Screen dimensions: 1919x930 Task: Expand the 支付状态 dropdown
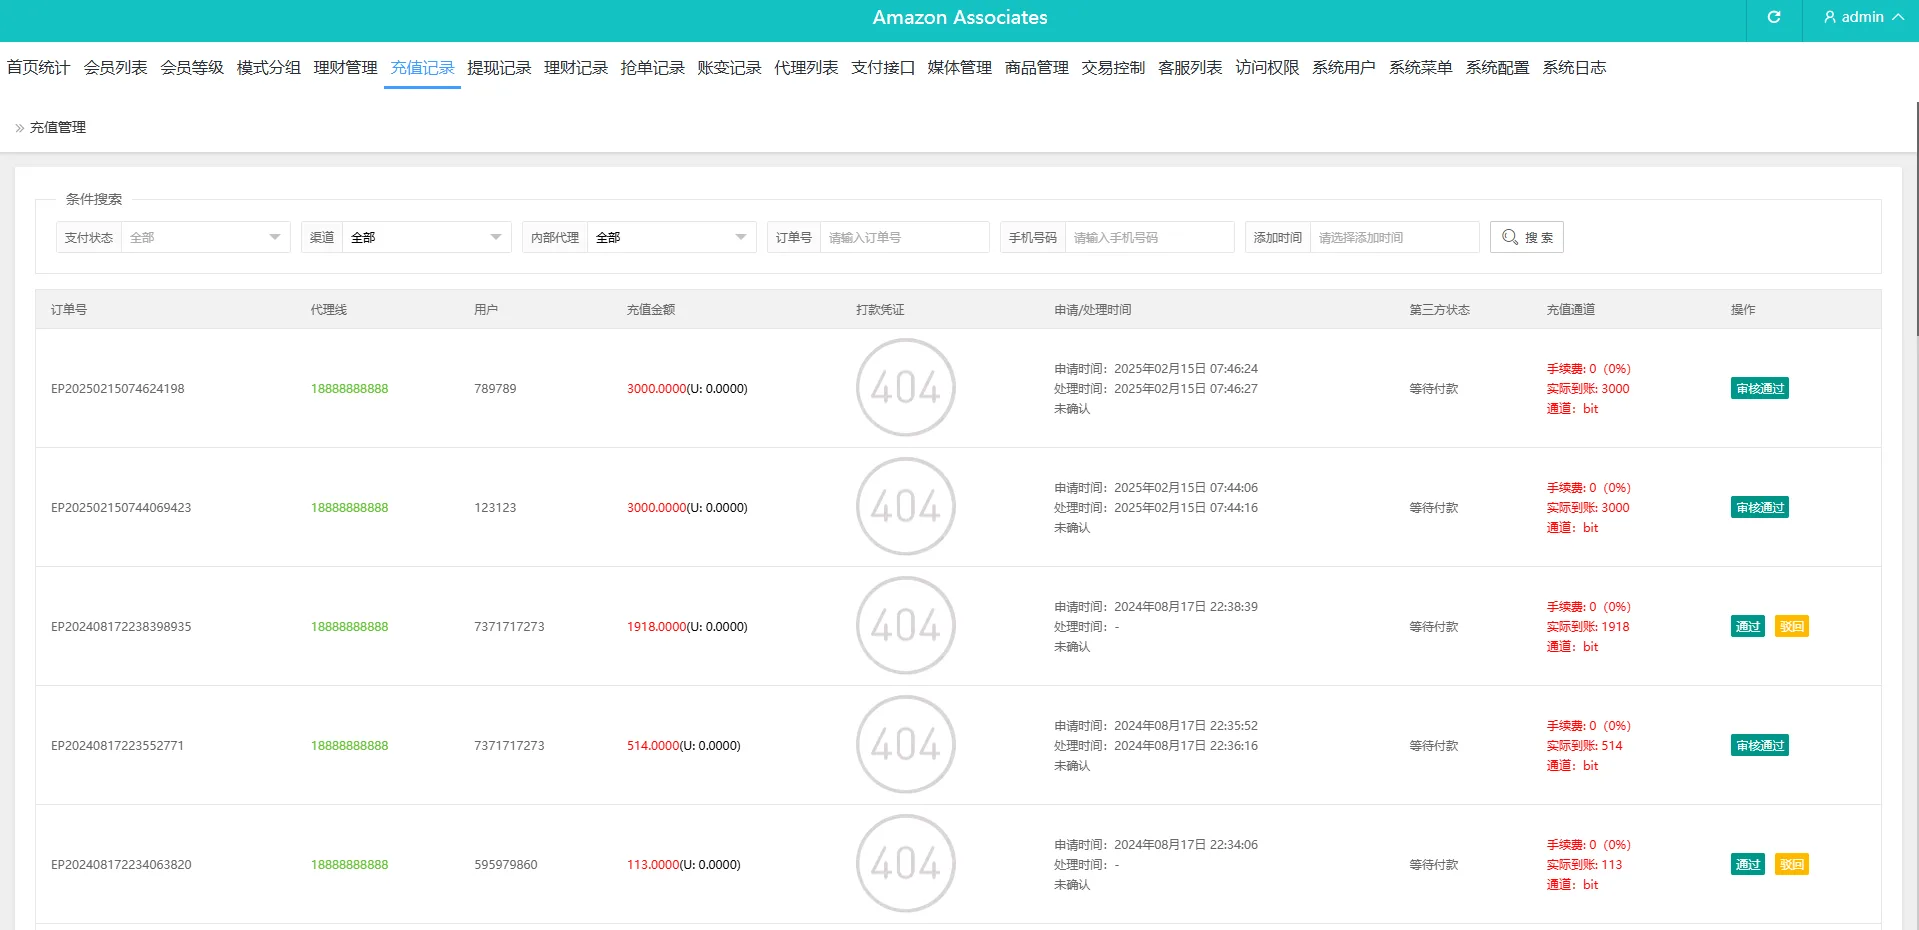(x=205, y=237)
